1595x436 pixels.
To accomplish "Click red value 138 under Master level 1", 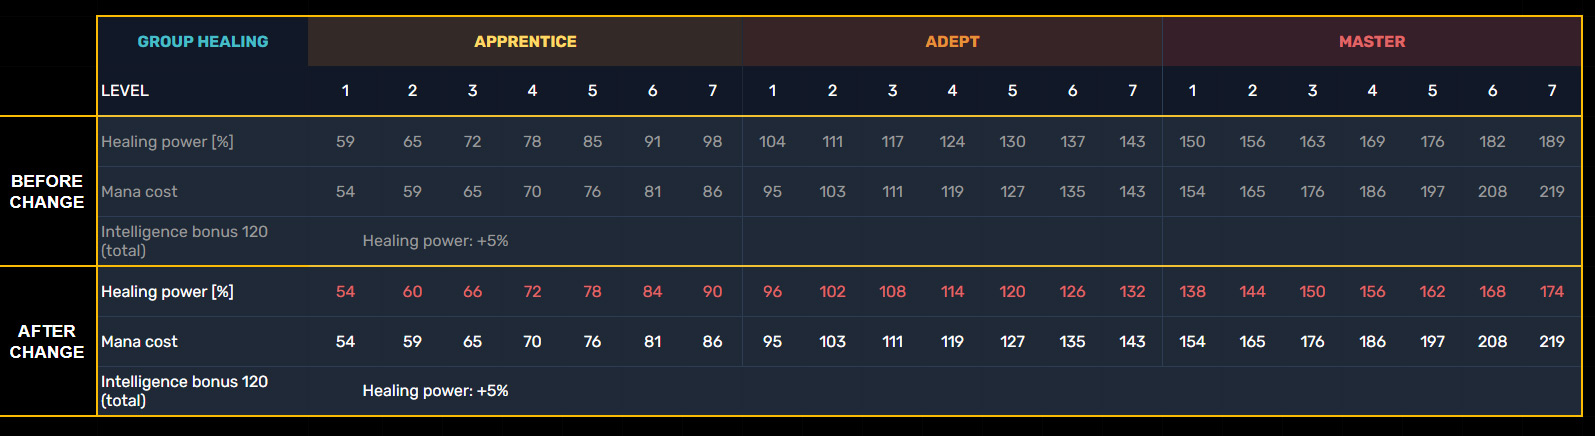I will (1192, 292).
